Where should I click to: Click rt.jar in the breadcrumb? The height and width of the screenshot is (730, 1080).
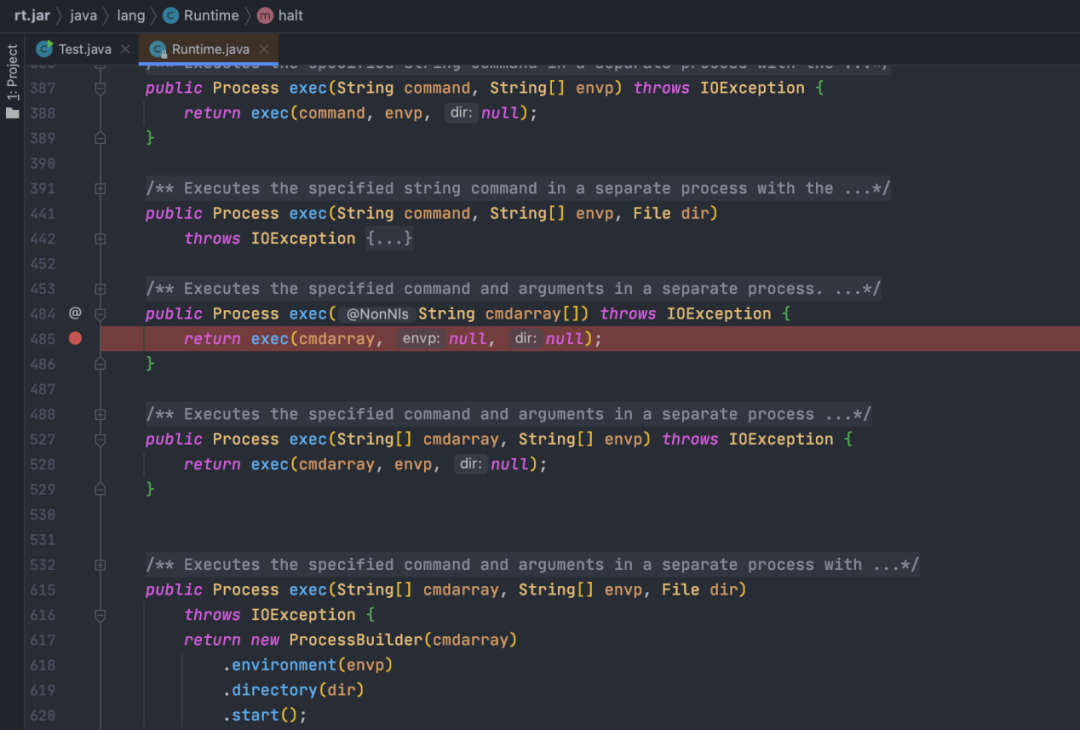coord(32,15)
